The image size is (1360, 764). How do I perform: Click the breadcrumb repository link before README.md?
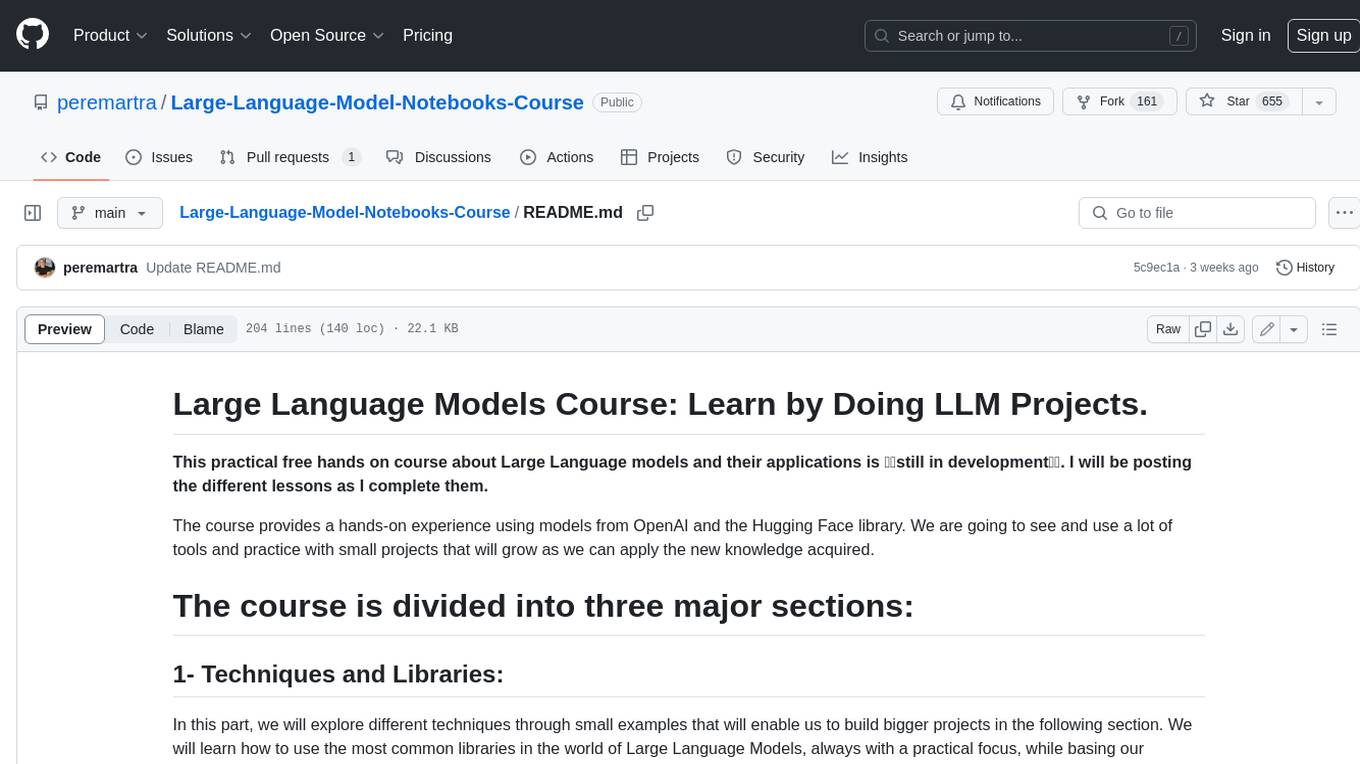(344, 213)
